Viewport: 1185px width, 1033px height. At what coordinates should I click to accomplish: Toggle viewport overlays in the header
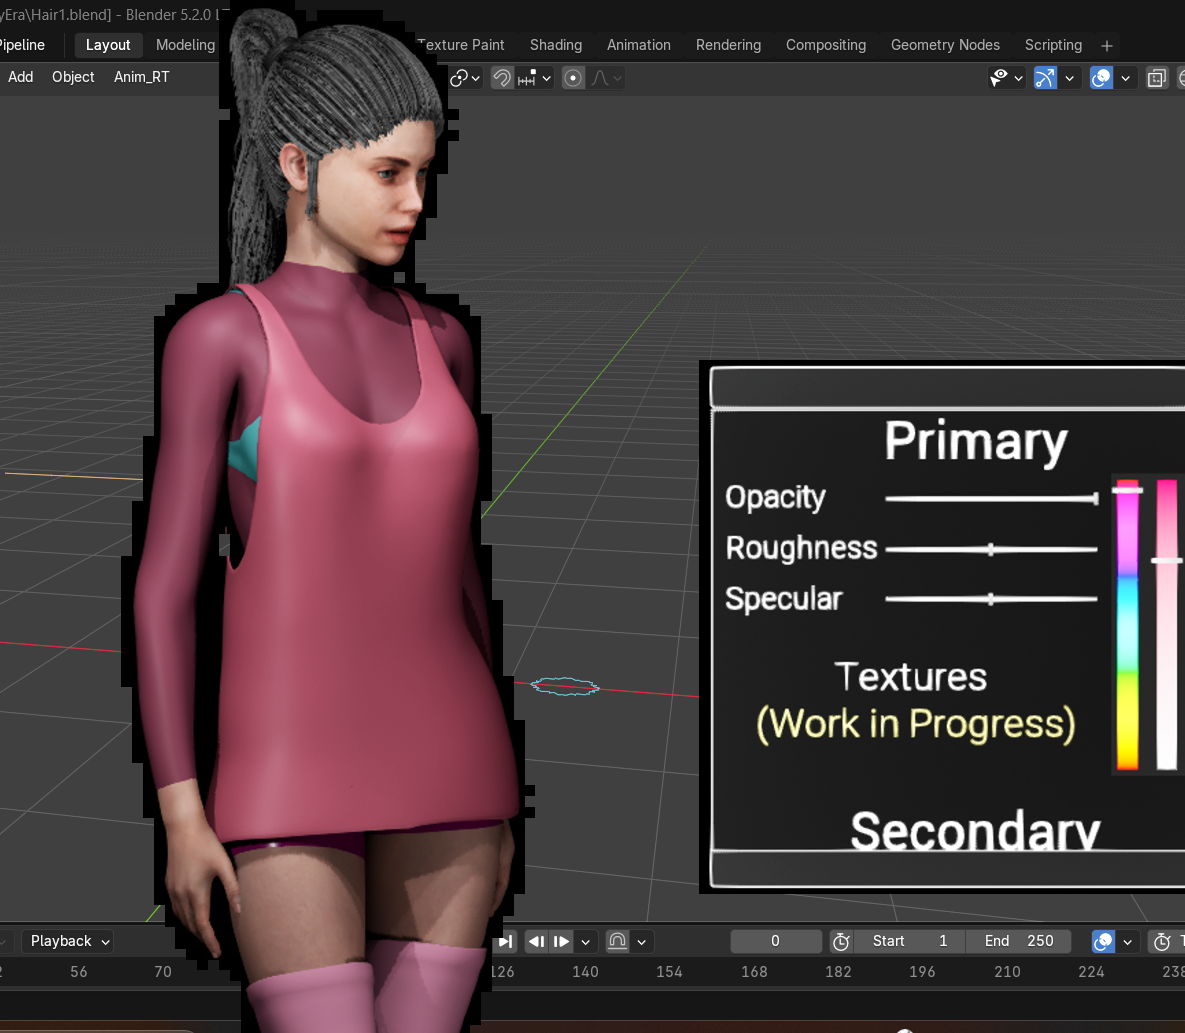pos(1102,78)
